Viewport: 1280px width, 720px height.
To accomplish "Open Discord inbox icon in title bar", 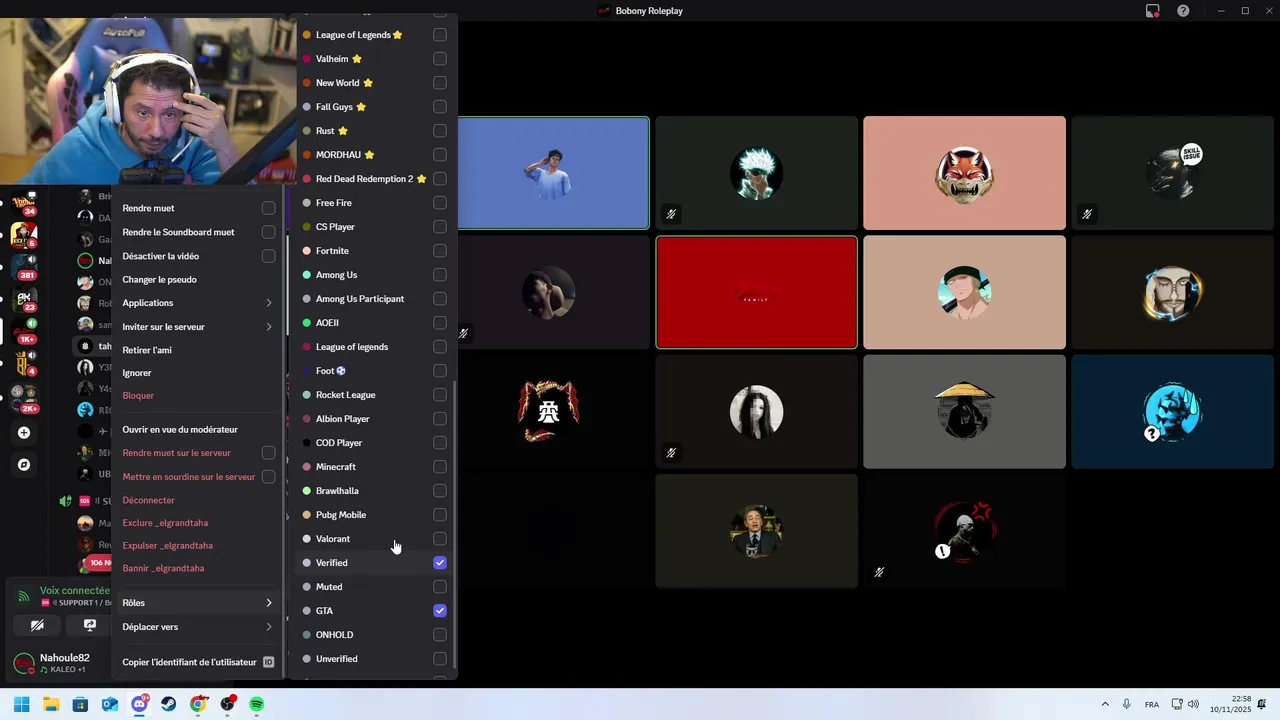I will pos(1153,11).
